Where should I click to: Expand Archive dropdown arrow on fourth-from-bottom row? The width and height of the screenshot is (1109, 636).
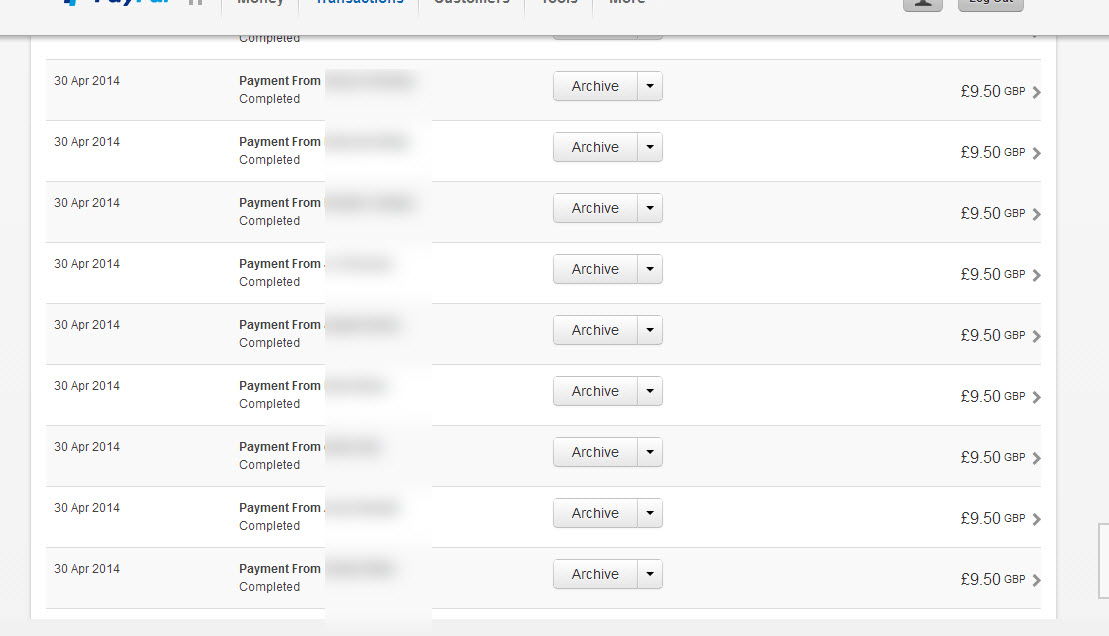click(x=650, y=391)
